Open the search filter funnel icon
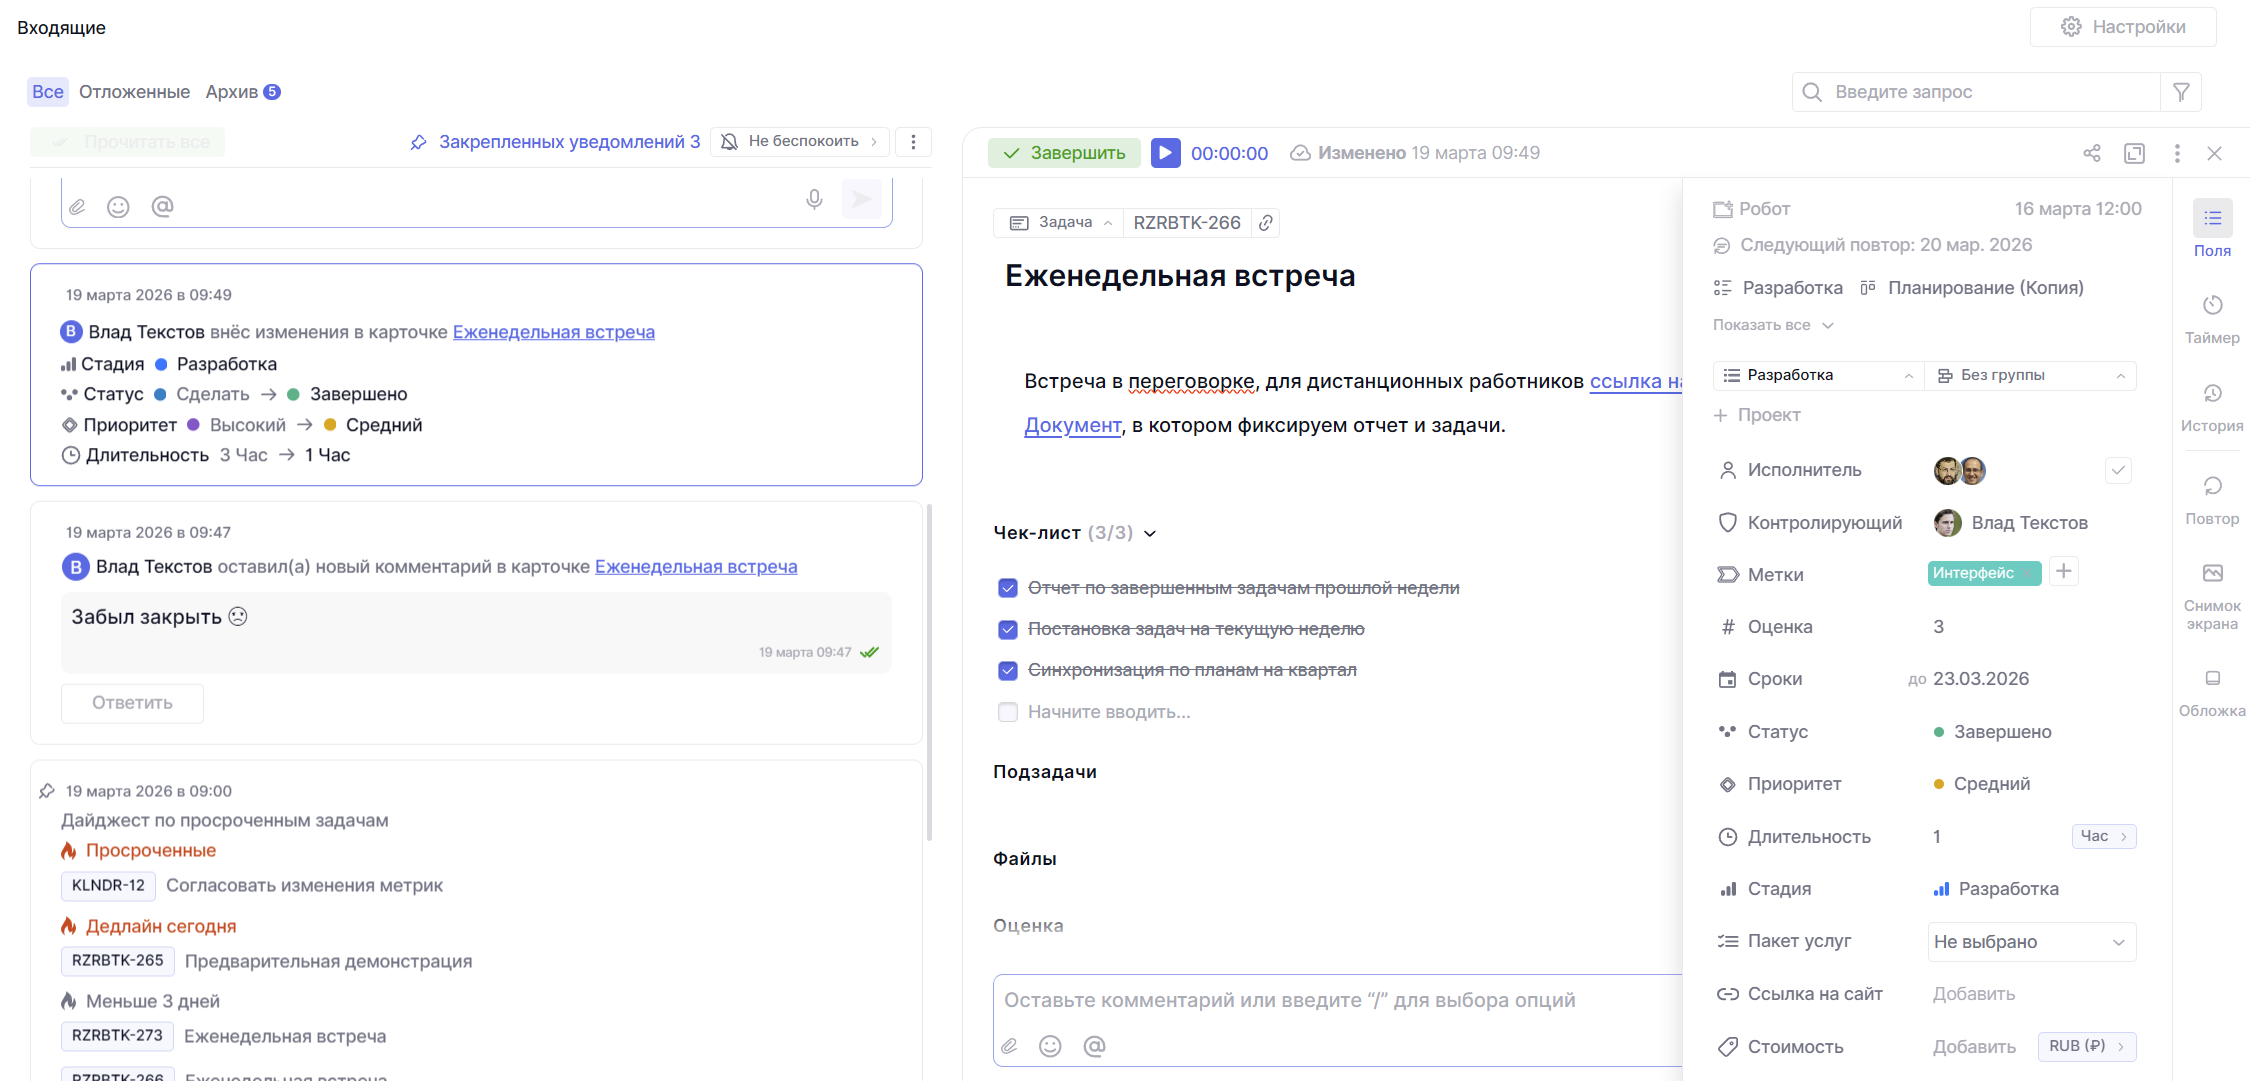Viewport: 2250px width, 1084px height. click(2181, 92)
